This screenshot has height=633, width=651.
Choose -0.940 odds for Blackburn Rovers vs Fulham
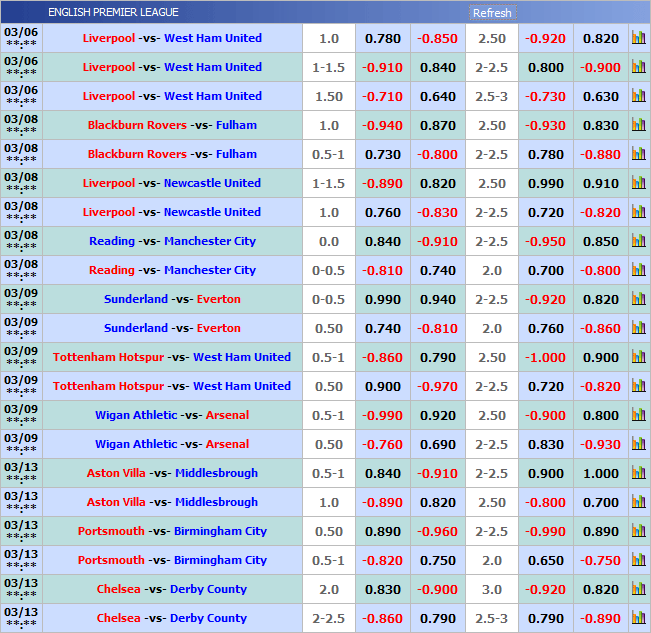383,126
